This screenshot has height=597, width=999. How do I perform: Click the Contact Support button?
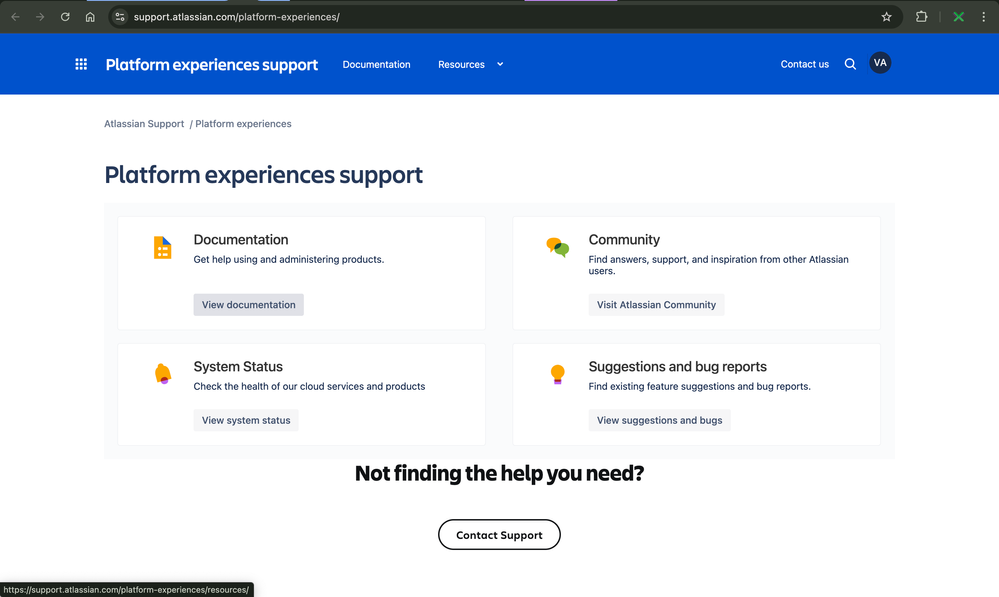tap(500, 535)
